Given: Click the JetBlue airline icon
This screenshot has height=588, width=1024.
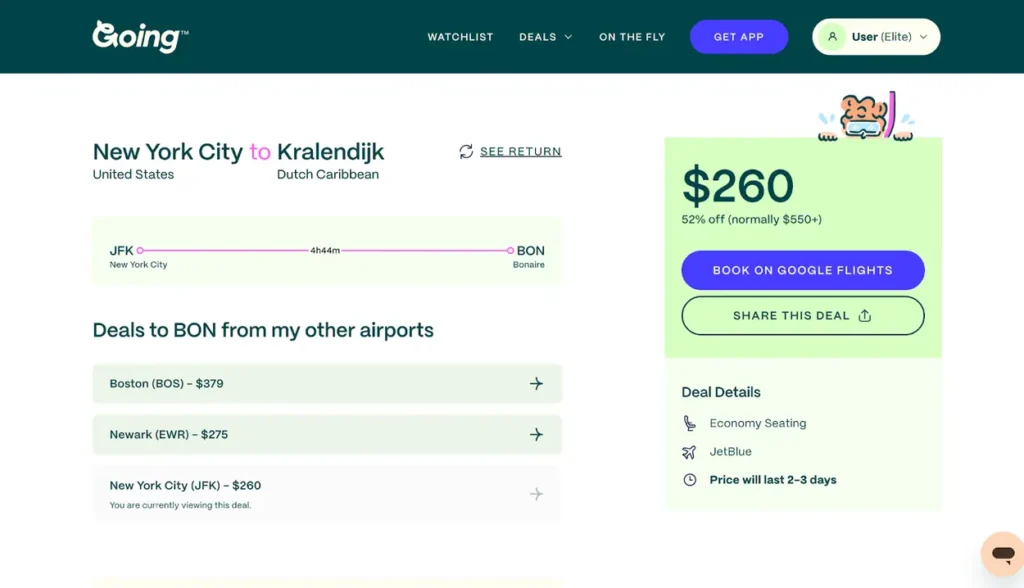Looking at the screenshot, I should tap(689, 451).
